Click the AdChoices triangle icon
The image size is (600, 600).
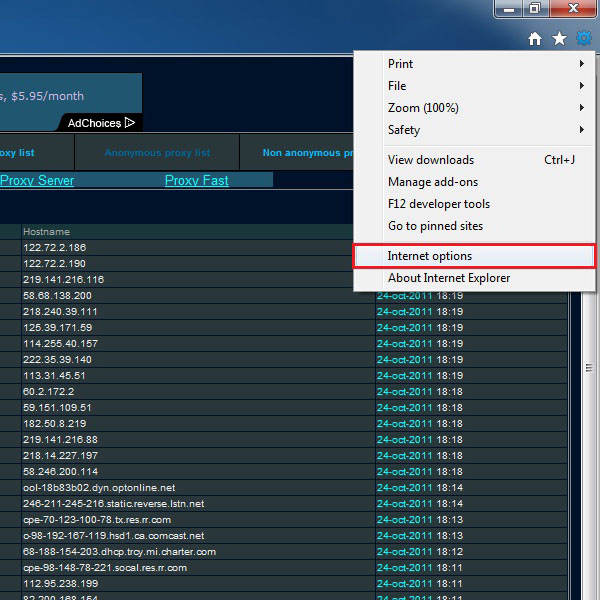130,123
